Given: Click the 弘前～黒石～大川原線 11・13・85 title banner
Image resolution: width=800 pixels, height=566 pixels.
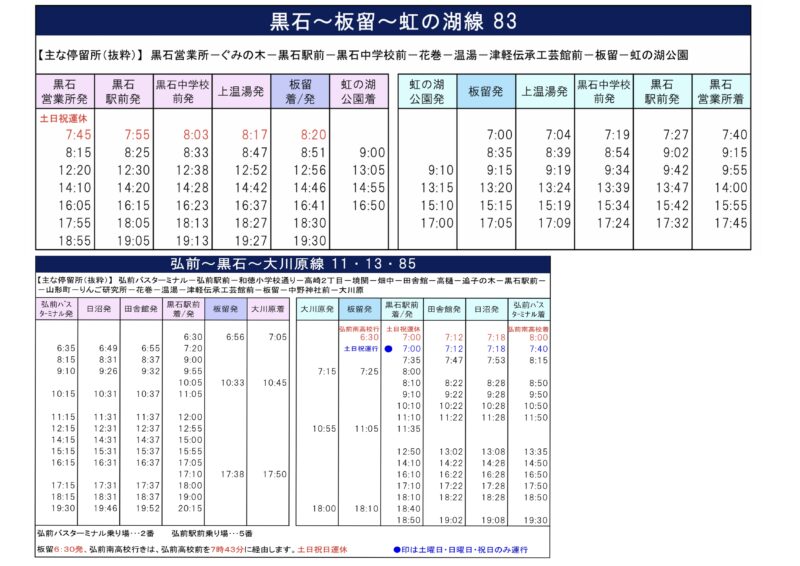Looking at the screenshot, I should pyautogui.click(x=293, y=264).
